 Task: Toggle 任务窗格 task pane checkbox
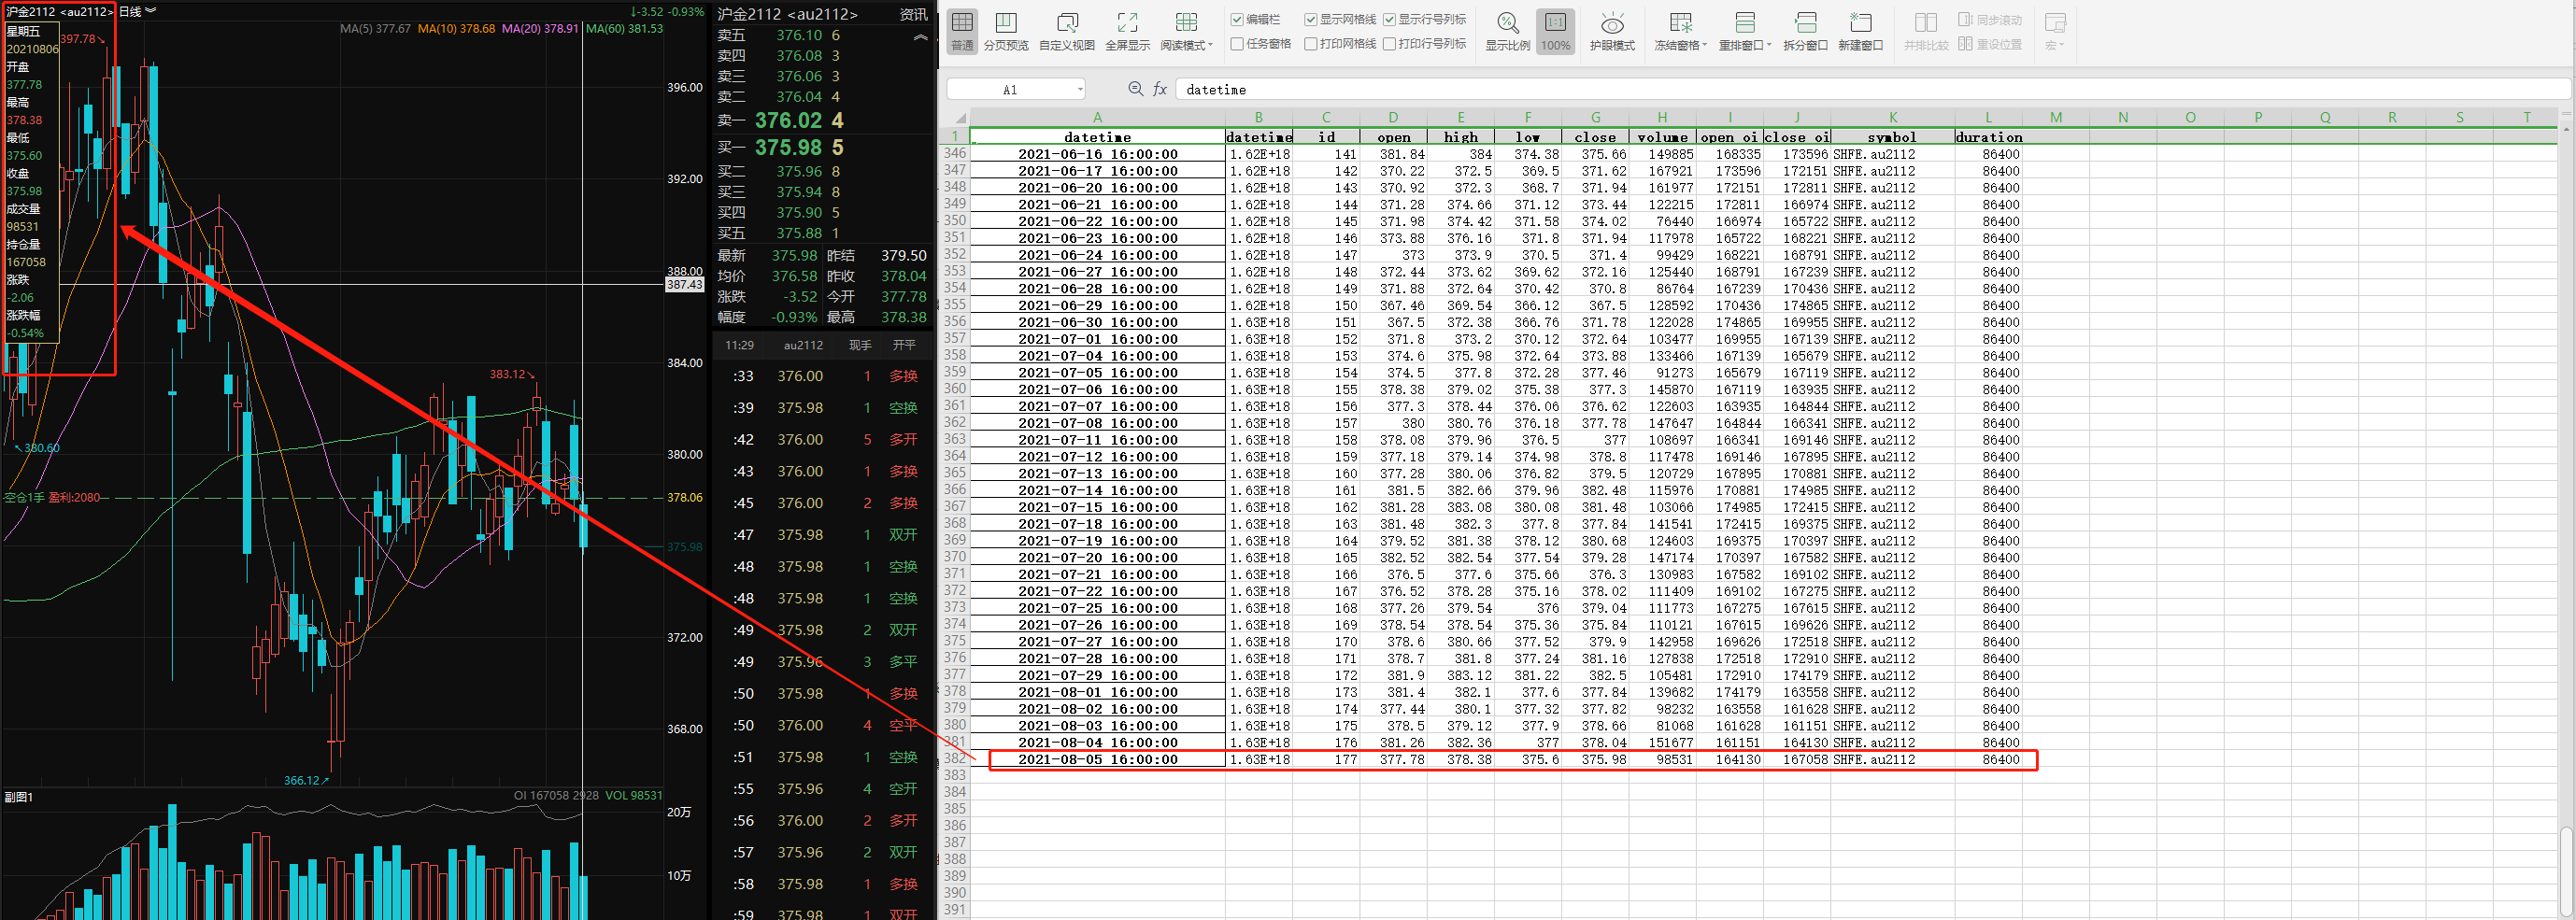1237,44
